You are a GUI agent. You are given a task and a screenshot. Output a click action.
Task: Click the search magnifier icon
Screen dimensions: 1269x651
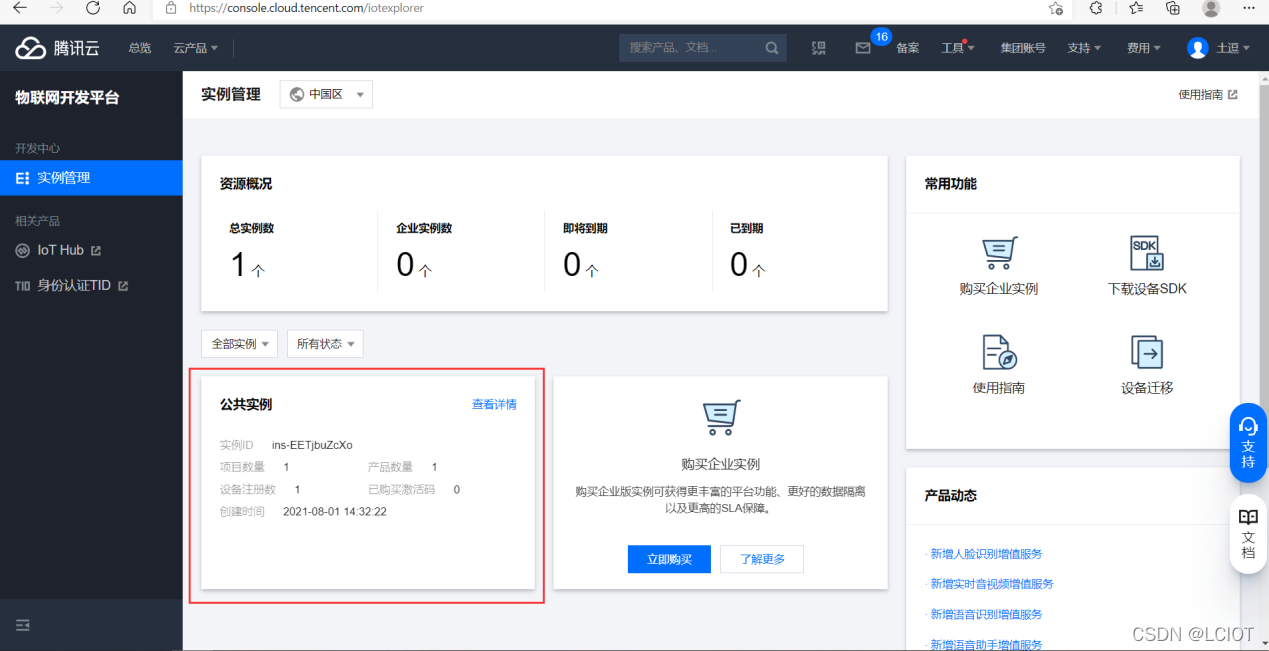pyautogui.click(x=771, y=47)
